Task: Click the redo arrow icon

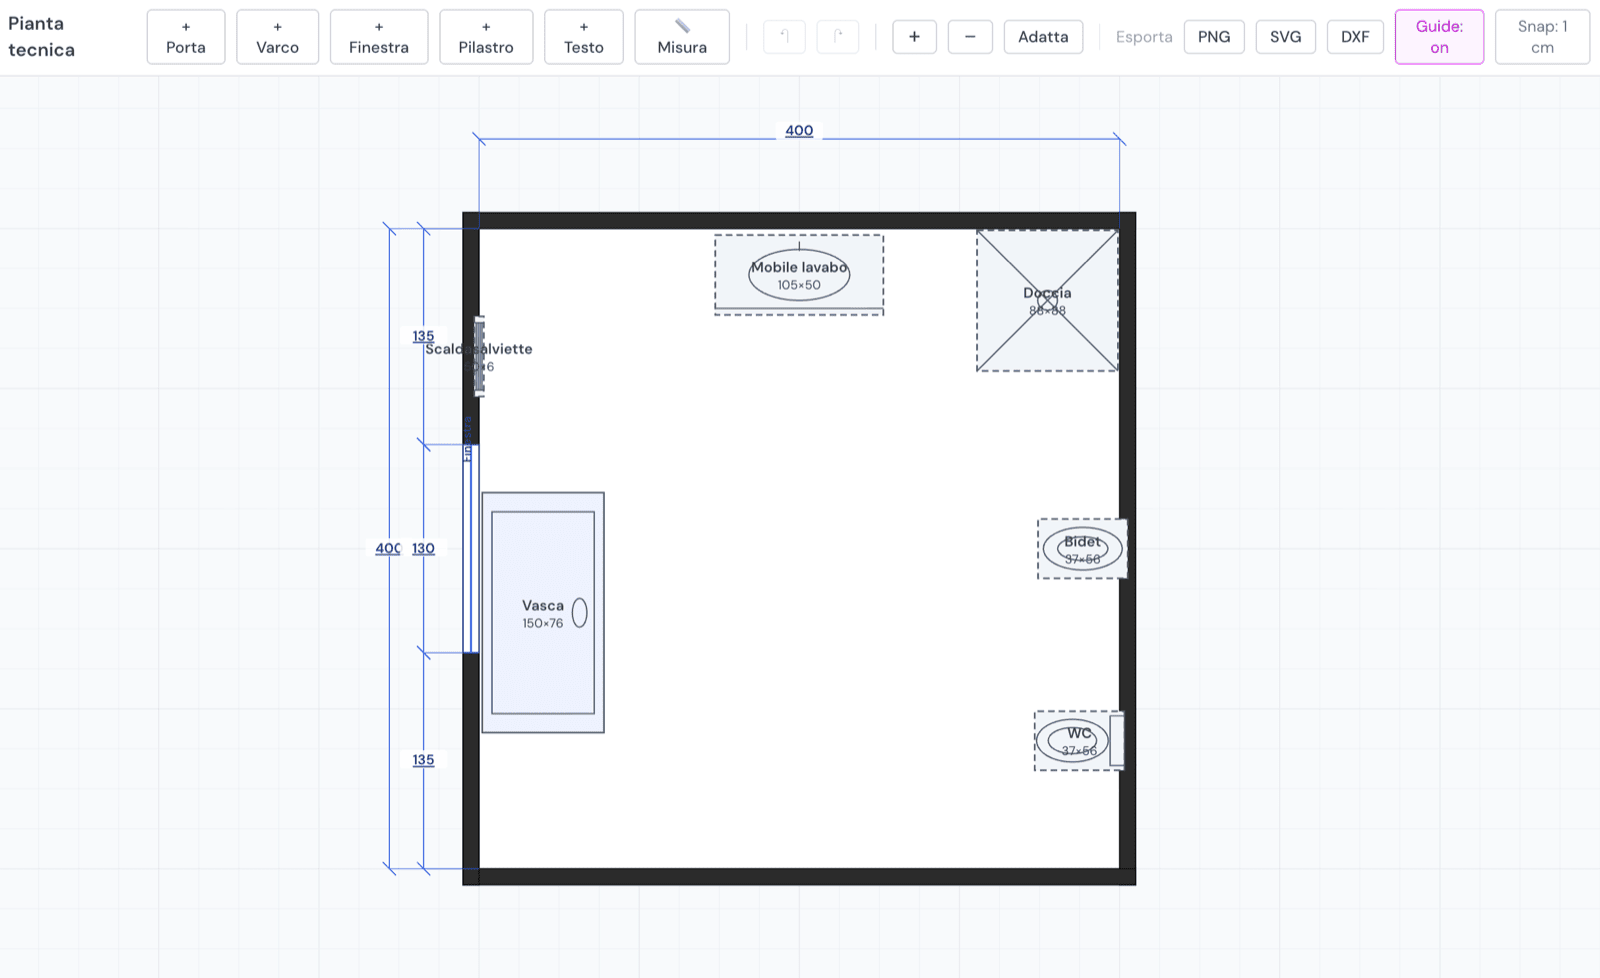Action: tap(838, 37)
